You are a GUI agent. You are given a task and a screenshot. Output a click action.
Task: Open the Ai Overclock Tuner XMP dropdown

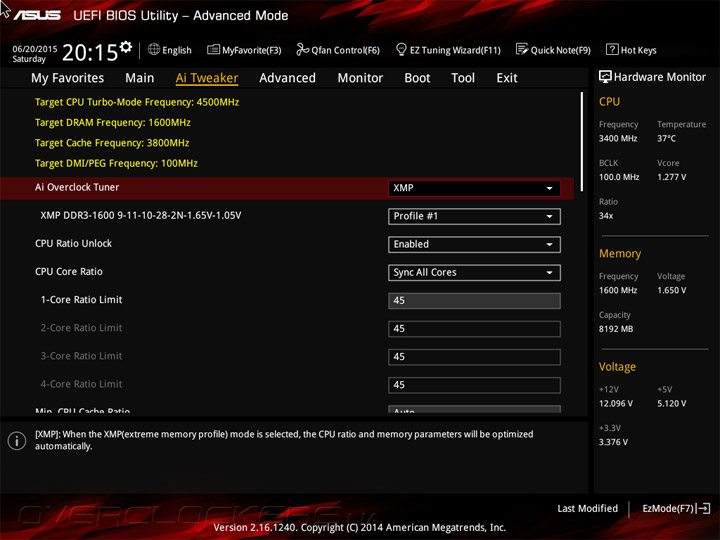[x=474, y=188]
